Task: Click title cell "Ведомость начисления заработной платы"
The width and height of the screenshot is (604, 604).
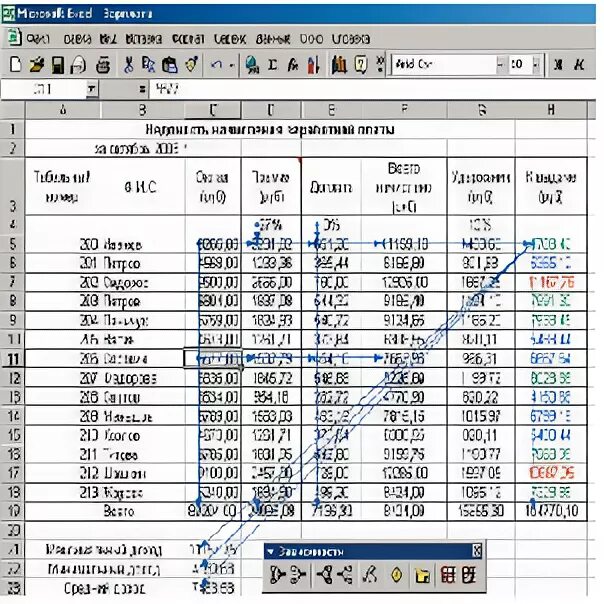Action: tap(270, 129)
